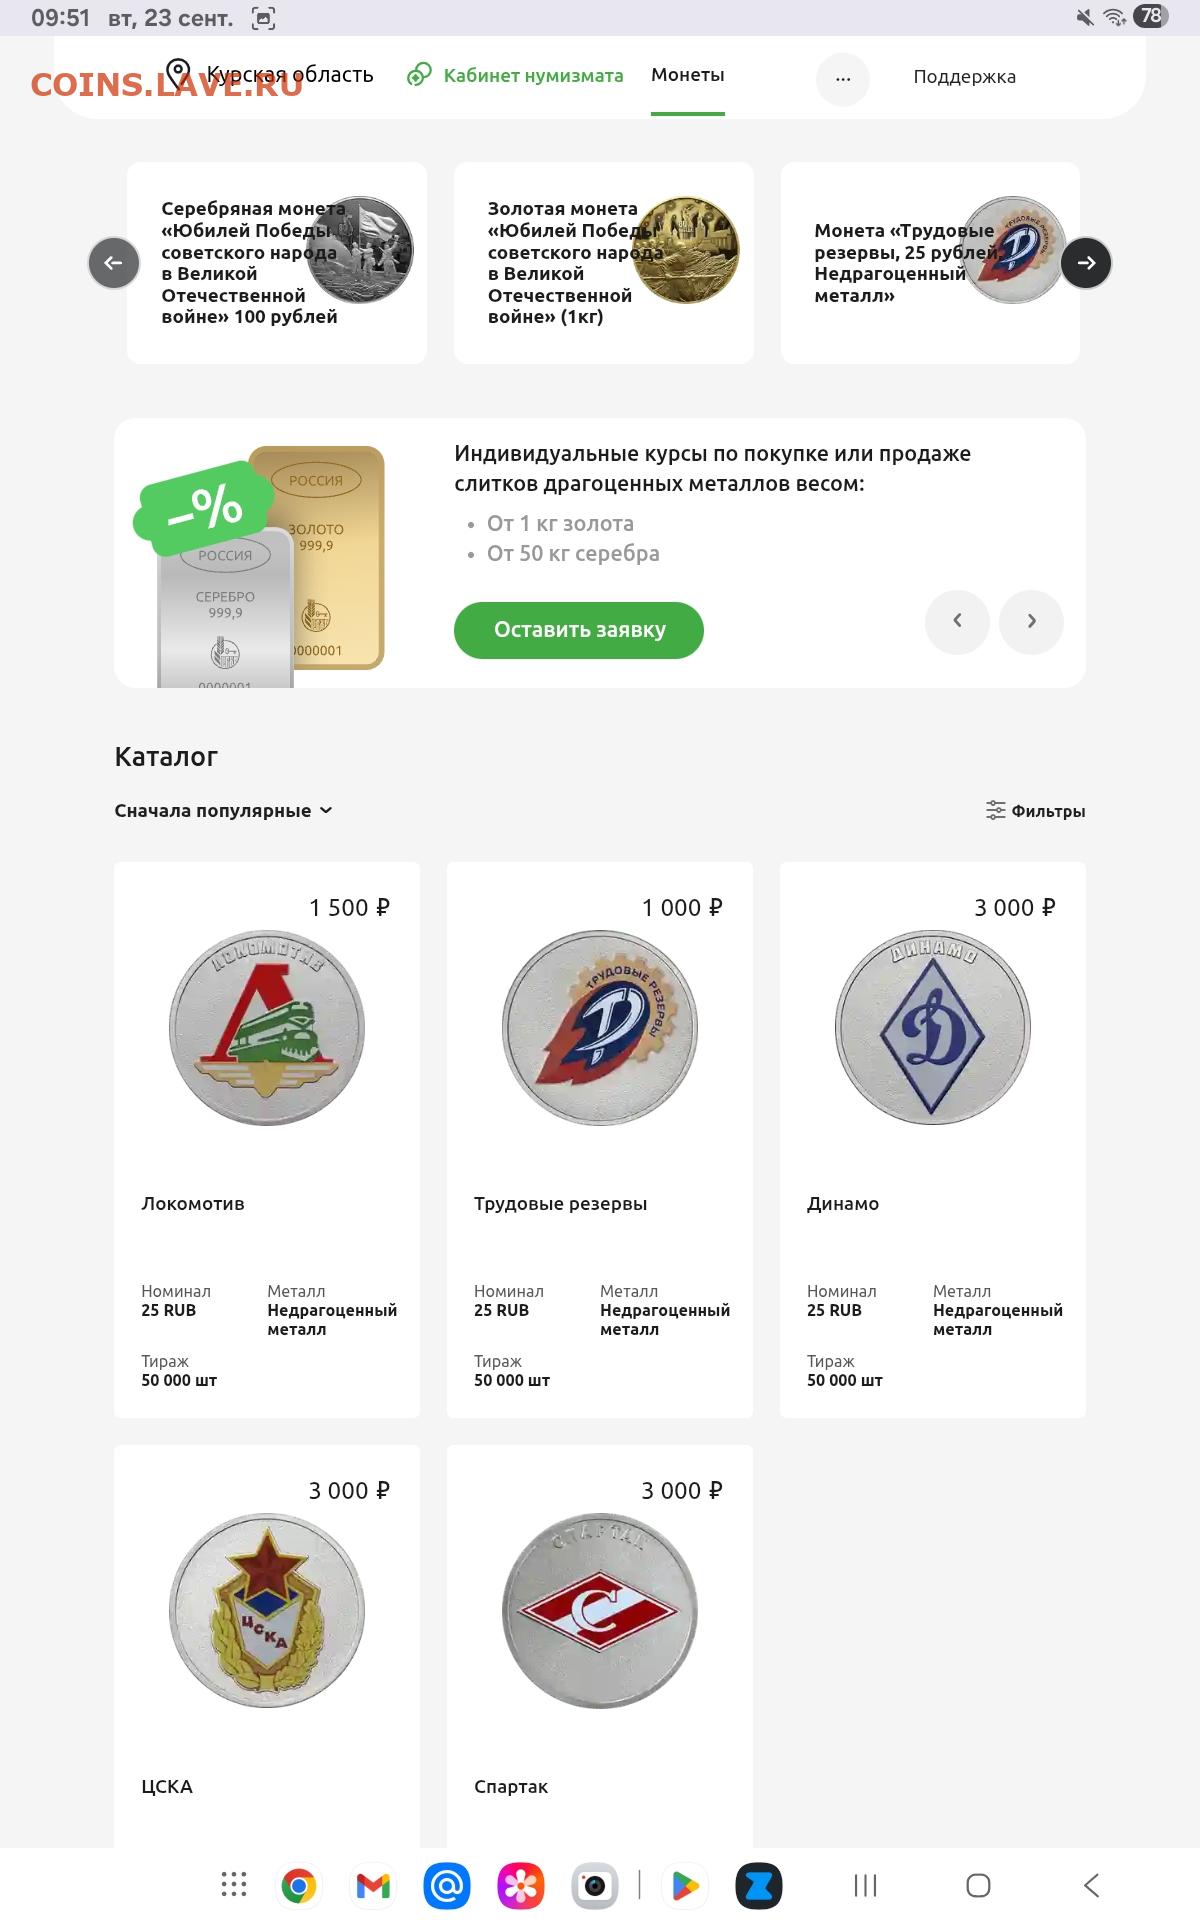Open the gold Юбилей Победы coin card
Image resolution: width=1200 pixels, height=1920 pixels.
click(x=604, y=263)
